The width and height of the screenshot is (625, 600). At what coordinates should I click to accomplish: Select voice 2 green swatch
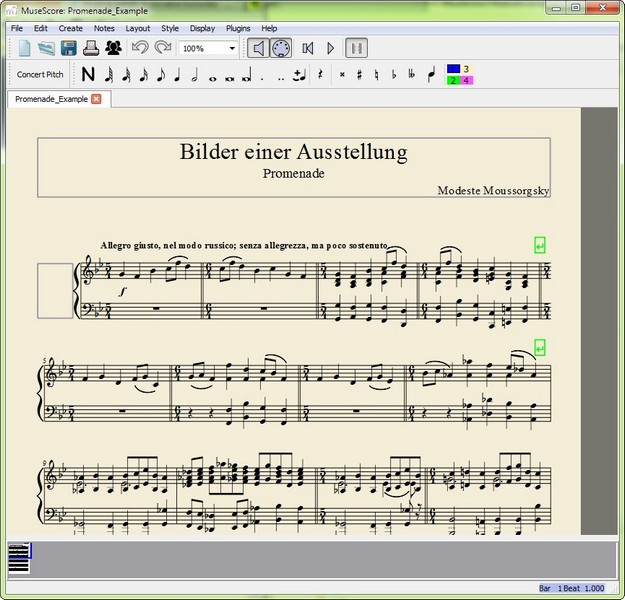point(453,80)
